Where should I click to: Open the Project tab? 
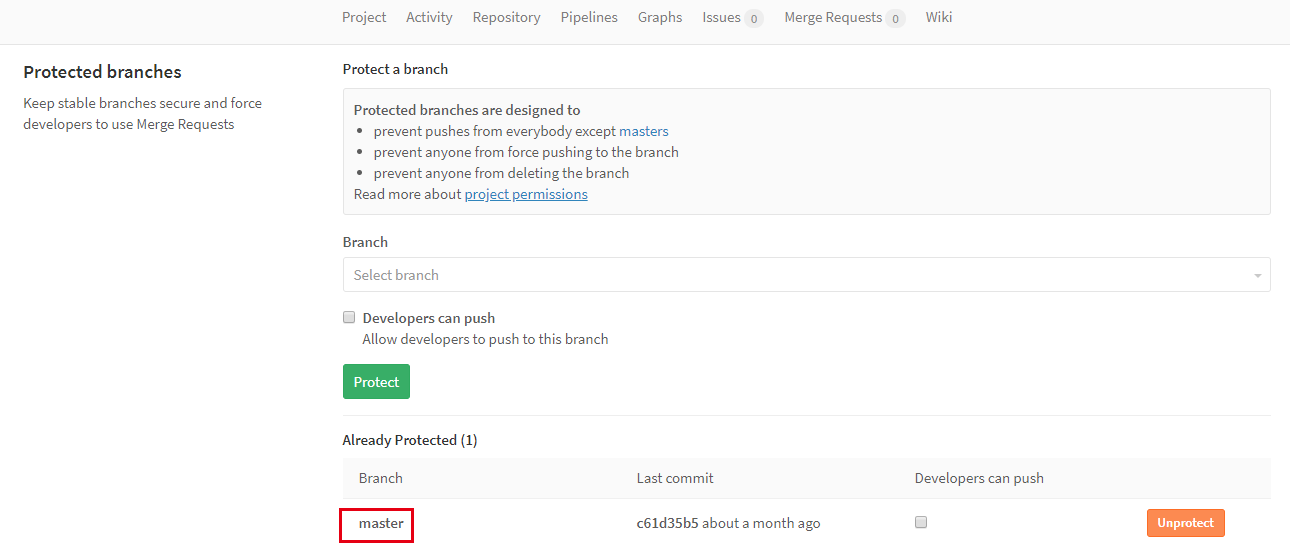pos(364,17)
